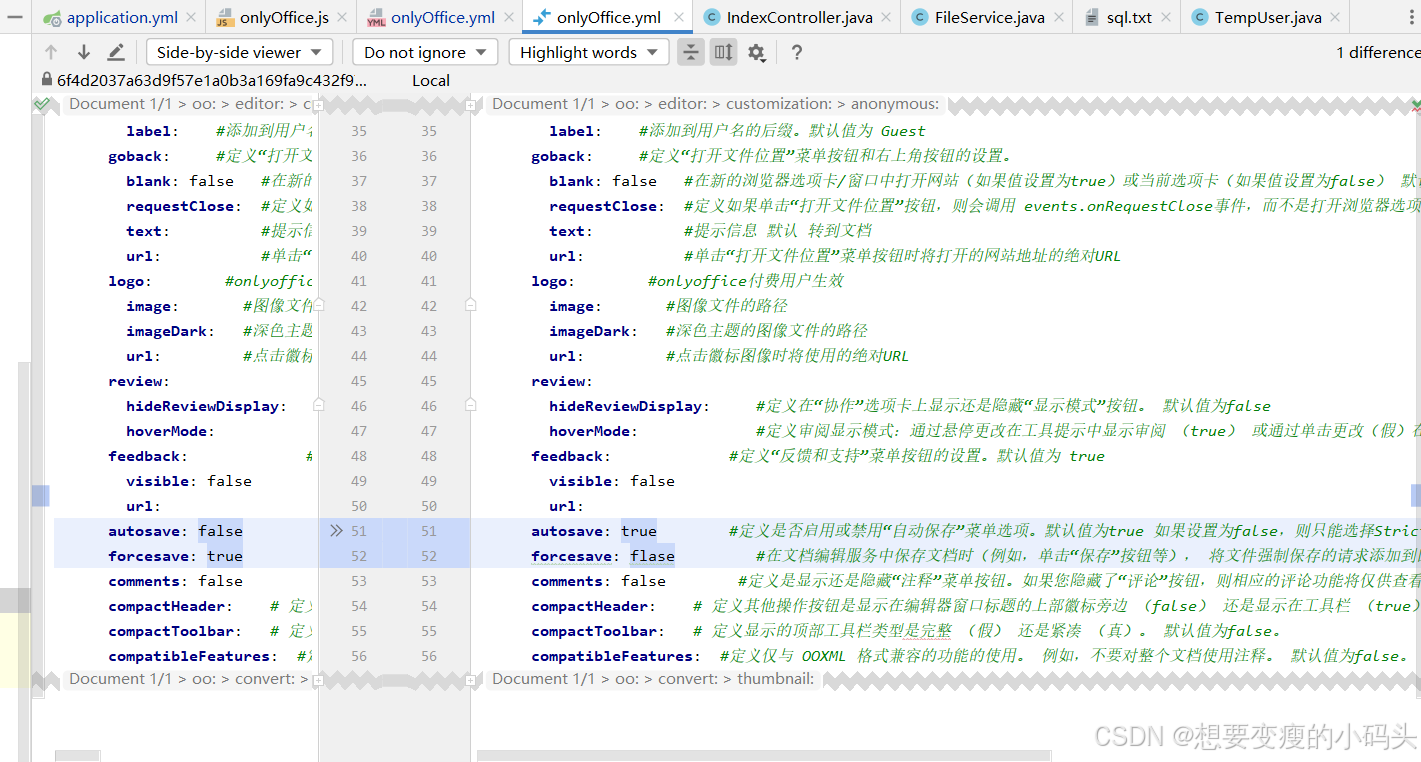The width and height of the screenshot is (1421, 762).
Task: Toggle synchronized scrolling icon
Action: [723, 52]
